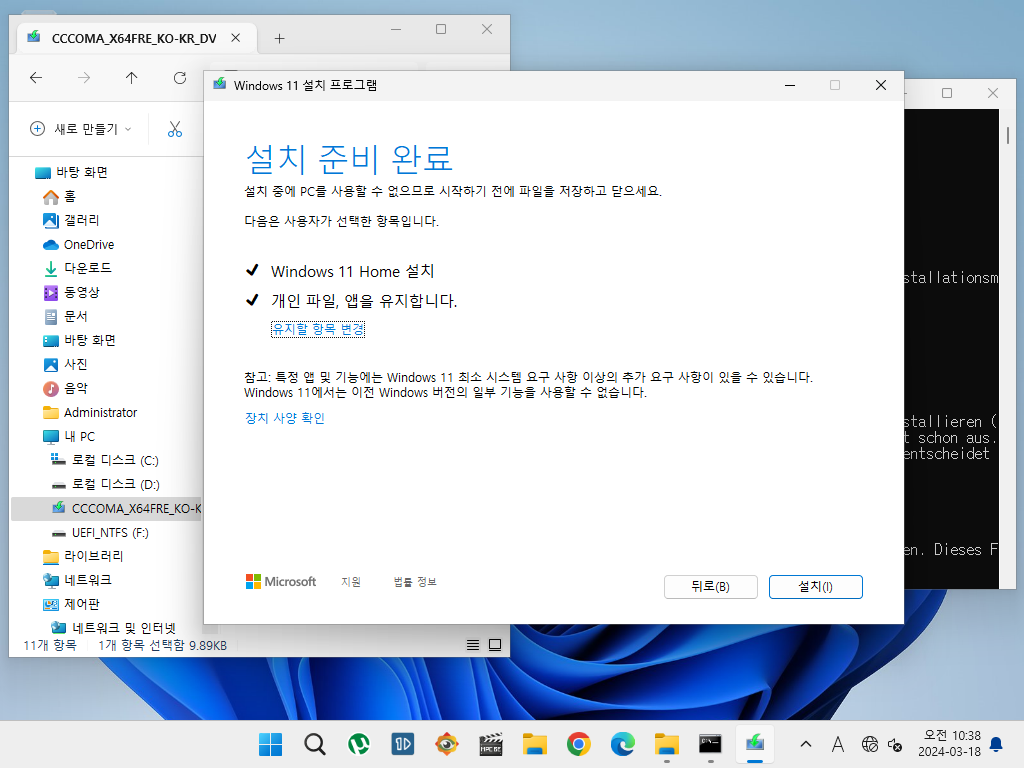
Task: Select 다운로드 in the navigation pane
Action: pyautogui.click(x=77, y=268)
